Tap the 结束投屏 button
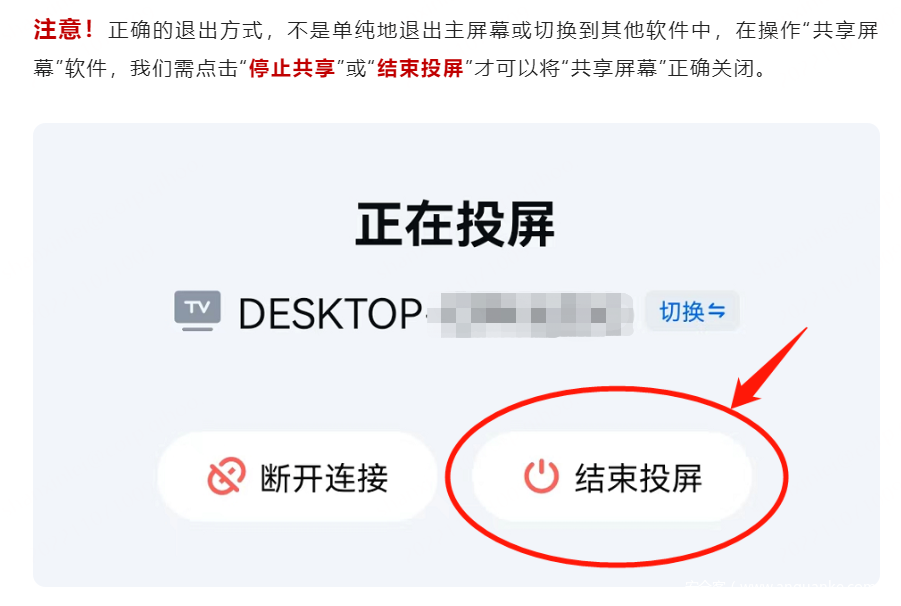The height and width of the screenshot is (606, 901). pos(611,477)
